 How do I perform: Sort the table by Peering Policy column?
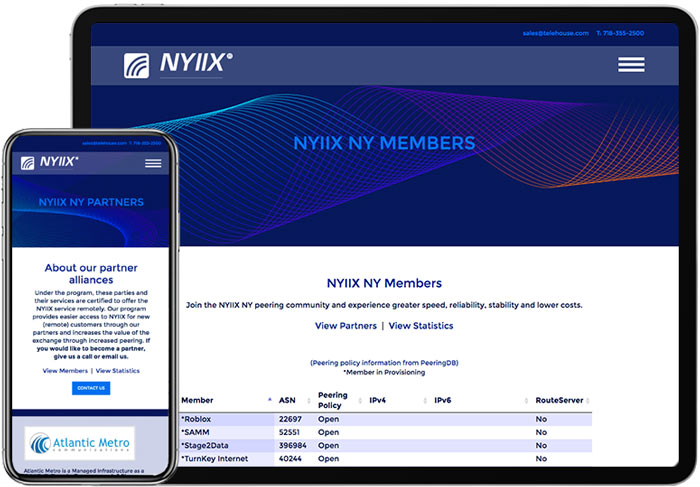pyautogui.click(x=339, y=400)
